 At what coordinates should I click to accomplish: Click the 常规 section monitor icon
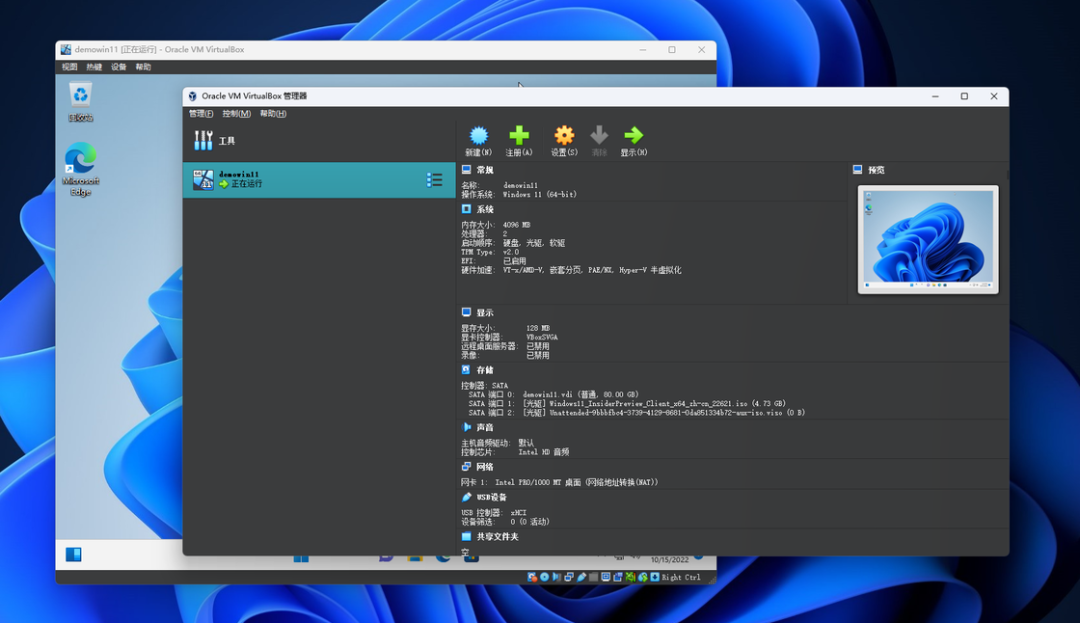tap(466, 169)
